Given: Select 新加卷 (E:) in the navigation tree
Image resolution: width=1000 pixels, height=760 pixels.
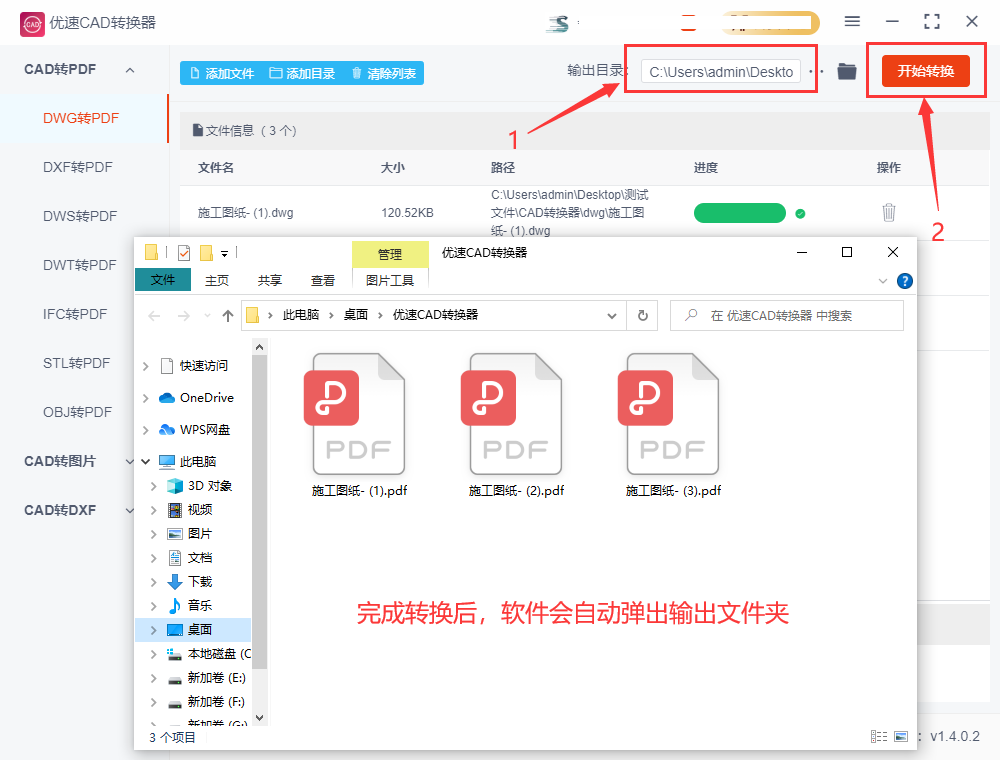Looking at the screenshot, I should 206,678.
